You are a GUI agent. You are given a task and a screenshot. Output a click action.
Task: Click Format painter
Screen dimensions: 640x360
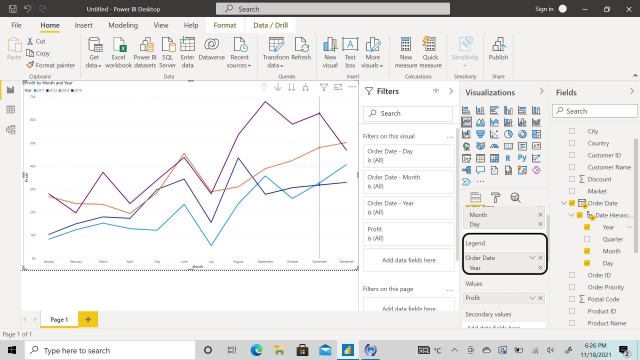51,65
